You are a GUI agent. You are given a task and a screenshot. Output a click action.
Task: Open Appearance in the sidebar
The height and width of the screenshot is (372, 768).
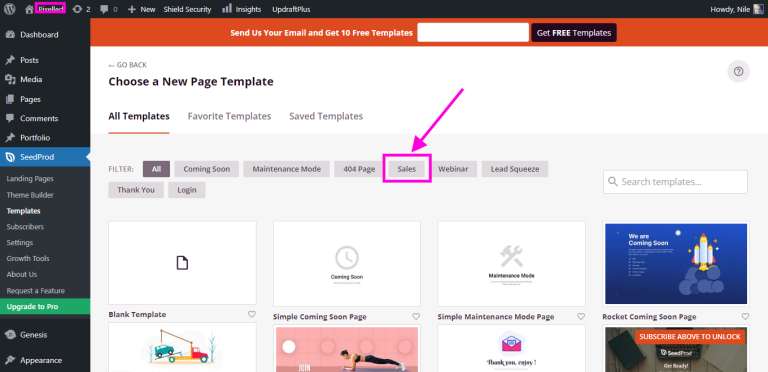41,360
